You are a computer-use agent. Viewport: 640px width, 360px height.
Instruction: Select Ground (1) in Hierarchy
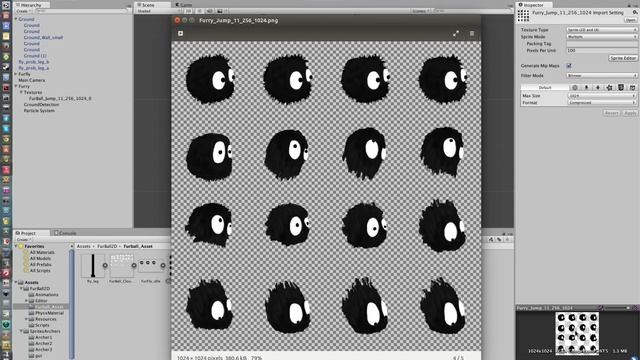tap(35, 56)
